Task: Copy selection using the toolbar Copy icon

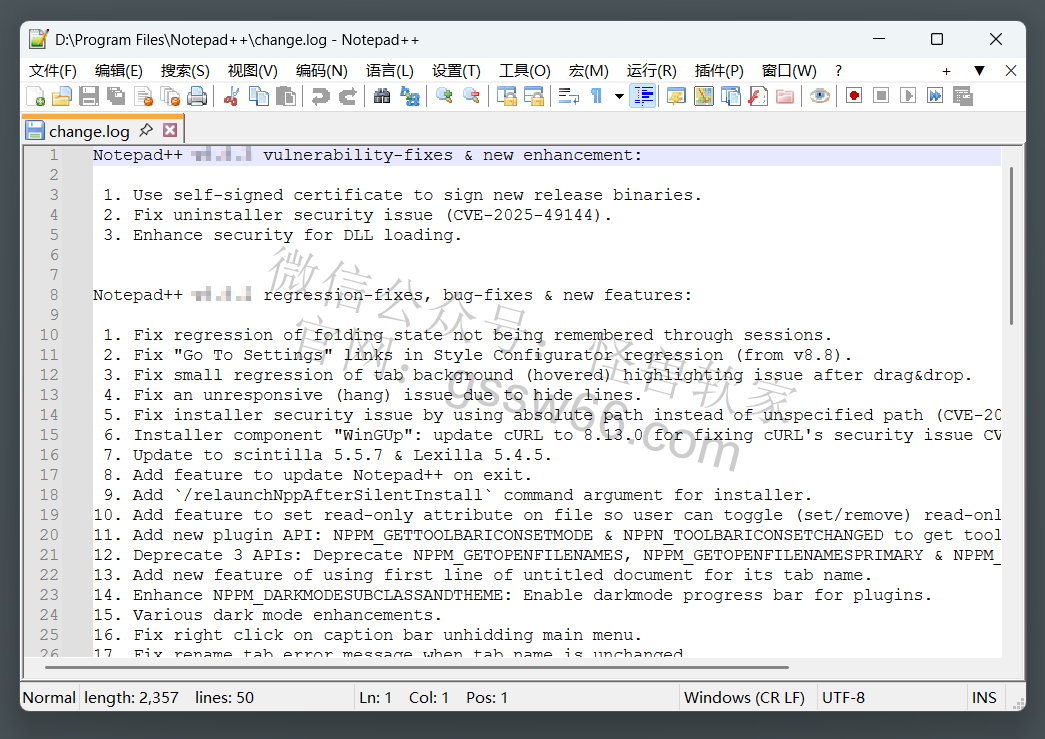Action: coord(259,97)
